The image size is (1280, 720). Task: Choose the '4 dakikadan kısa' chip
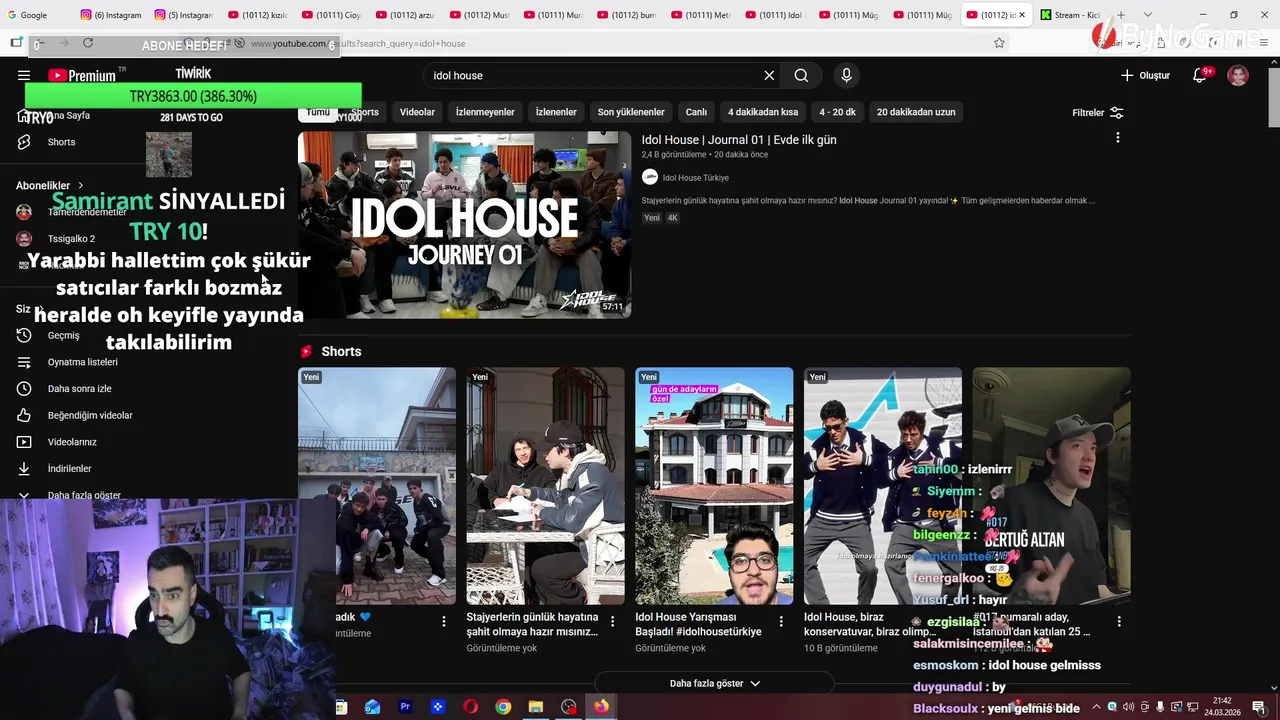763,112
